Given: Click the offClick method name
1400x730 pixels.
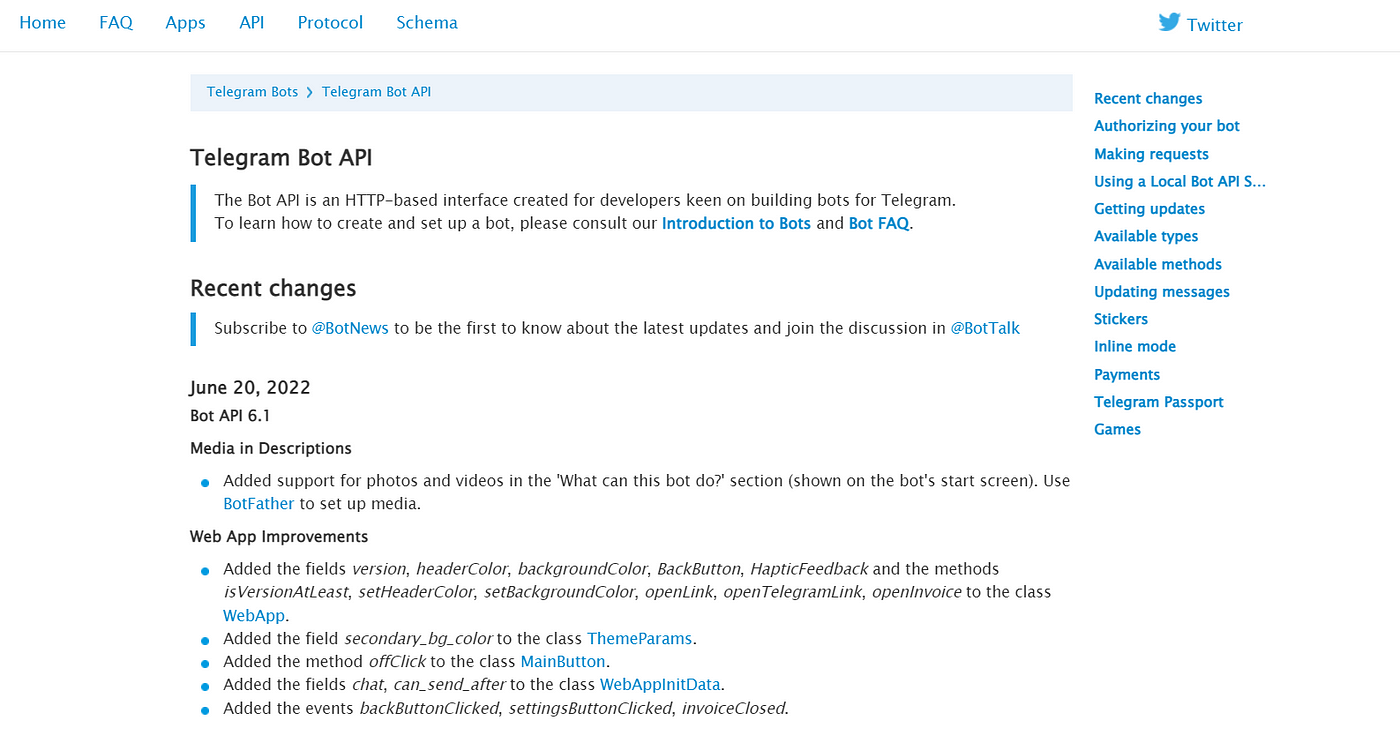Looking at the screenshot, I should tap(397, 661).
